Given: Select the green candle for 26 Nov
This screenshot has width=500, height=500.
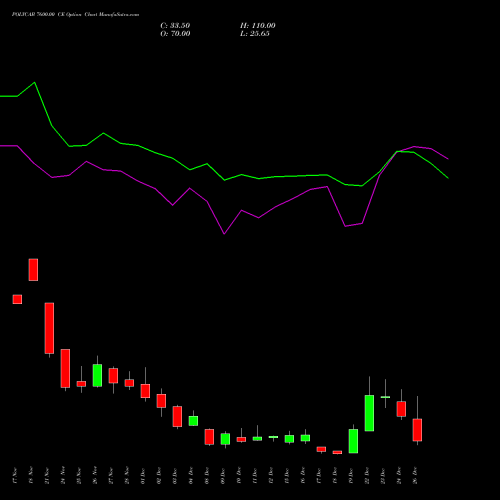Looking at the screenshot, I should point(97,375).
